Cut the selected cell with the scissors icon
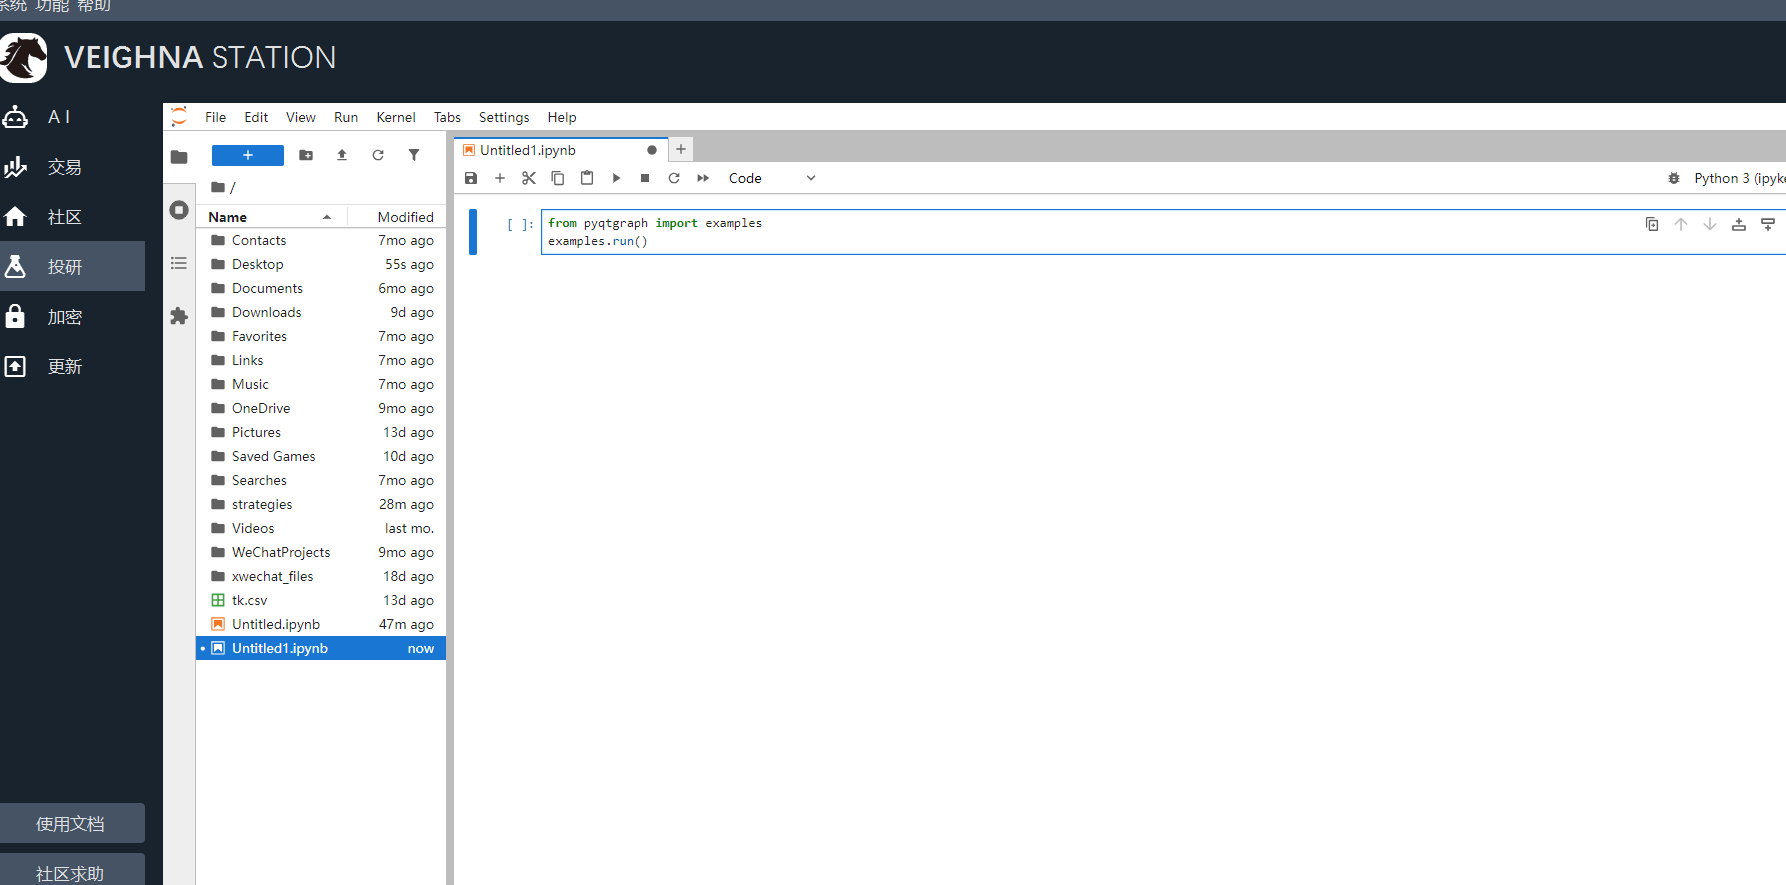 (529, 178)
